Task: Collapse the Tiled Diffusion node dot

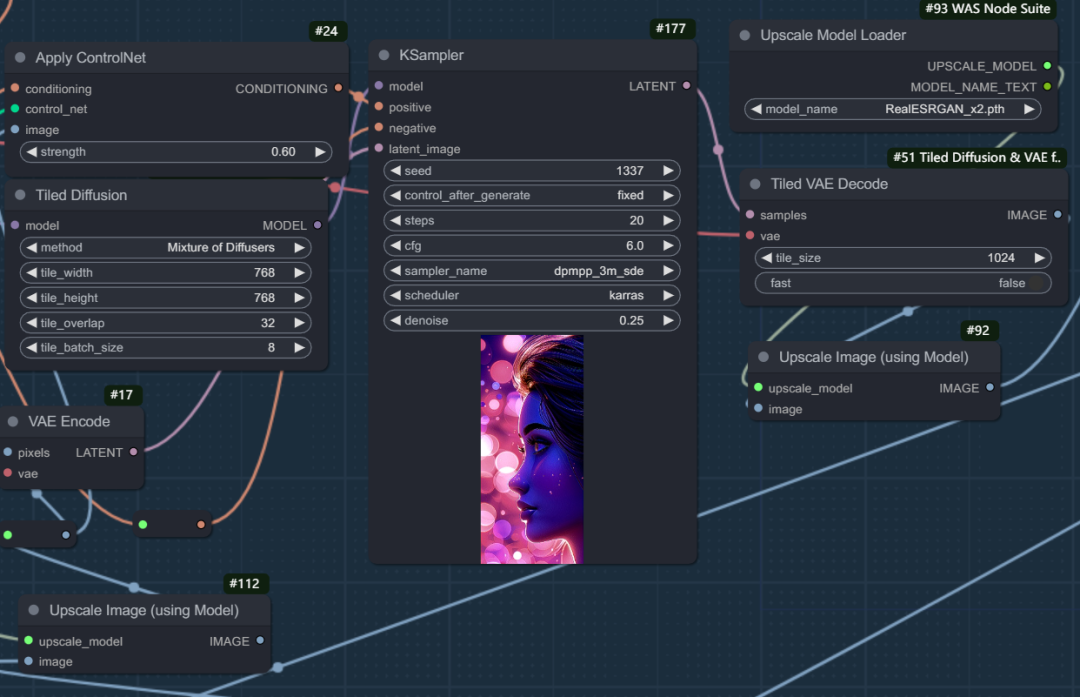Action: click(x=20, y=195)
